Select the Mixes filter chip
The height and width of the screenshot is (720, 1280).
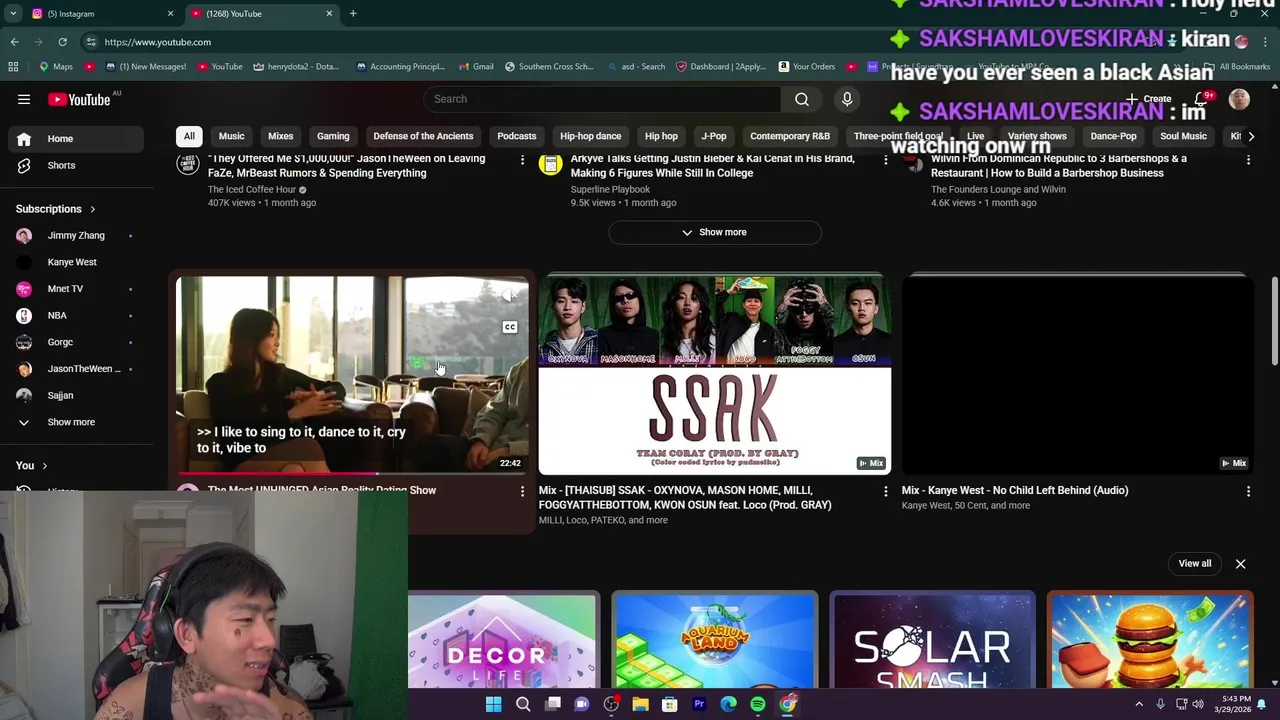click(280, 136)
